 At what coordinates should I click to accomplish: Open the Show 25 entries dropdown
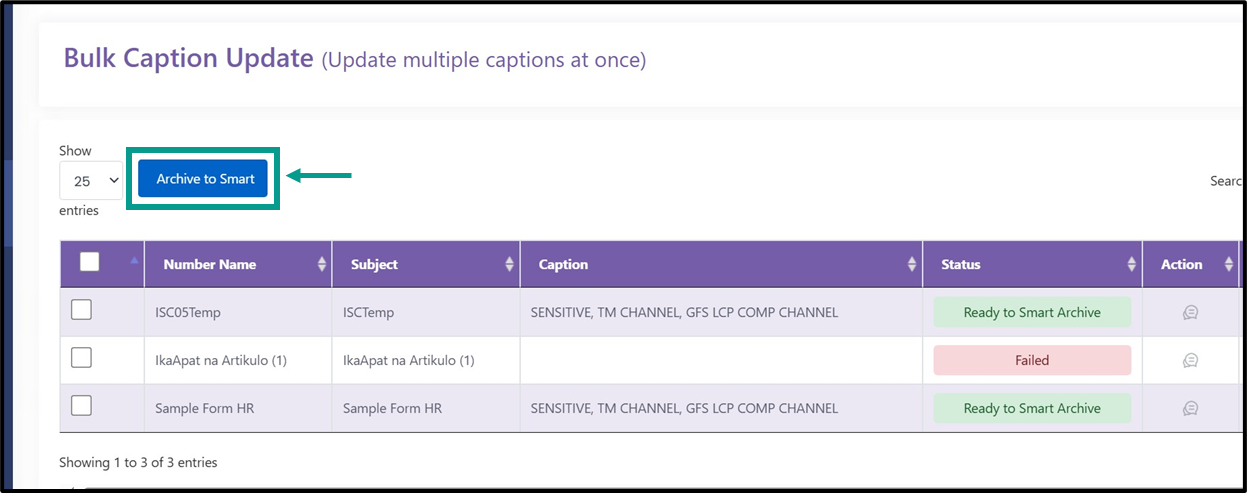coord(91,181)
